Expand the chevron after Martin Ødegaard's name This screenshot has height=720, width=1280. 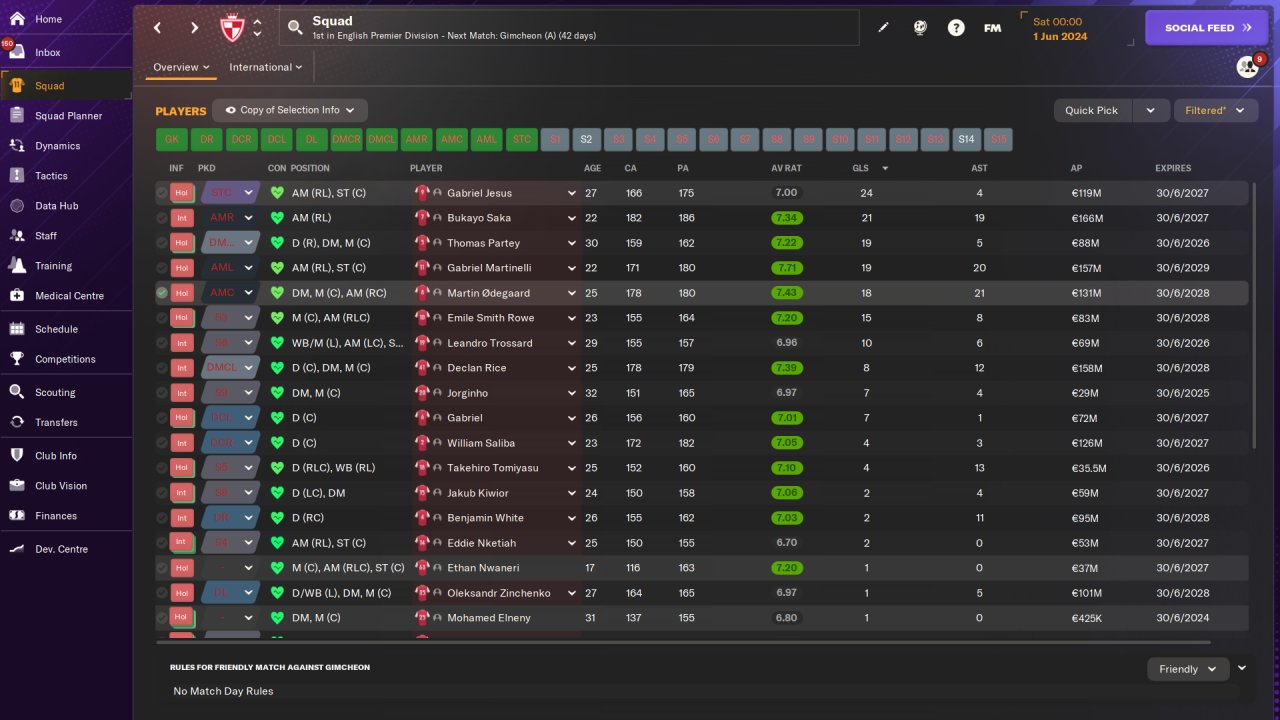[572, 293]
